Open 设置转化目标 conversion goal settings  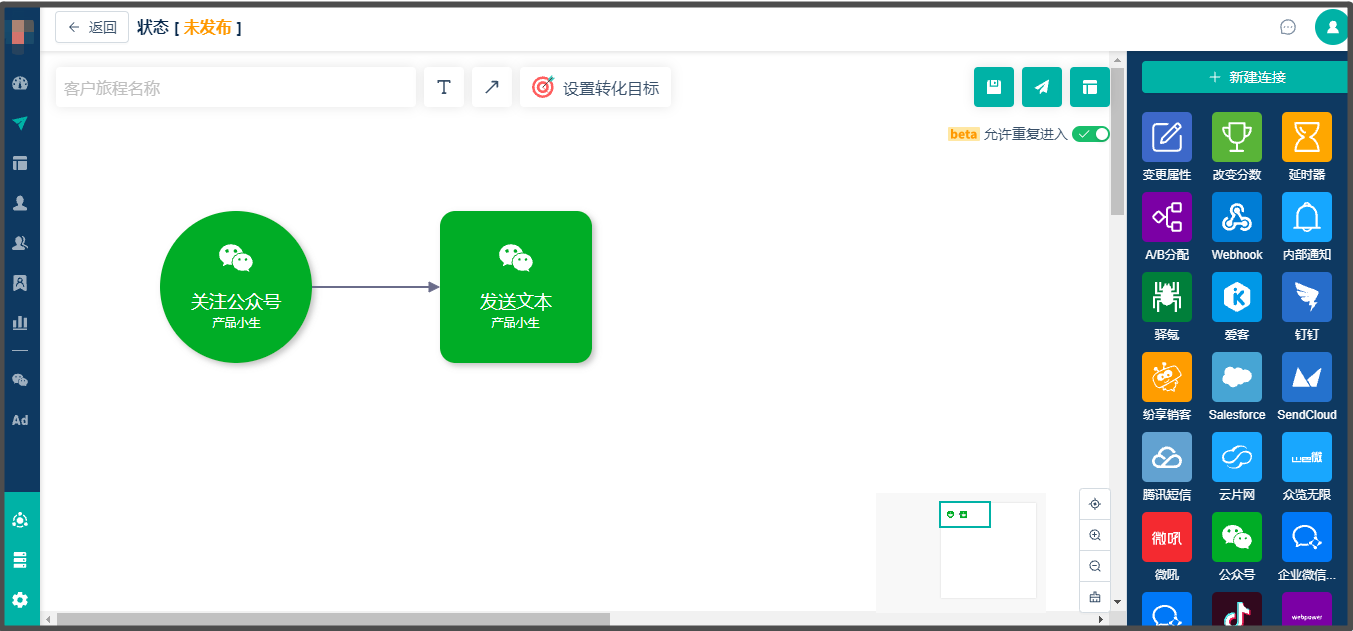pos(596,87)
